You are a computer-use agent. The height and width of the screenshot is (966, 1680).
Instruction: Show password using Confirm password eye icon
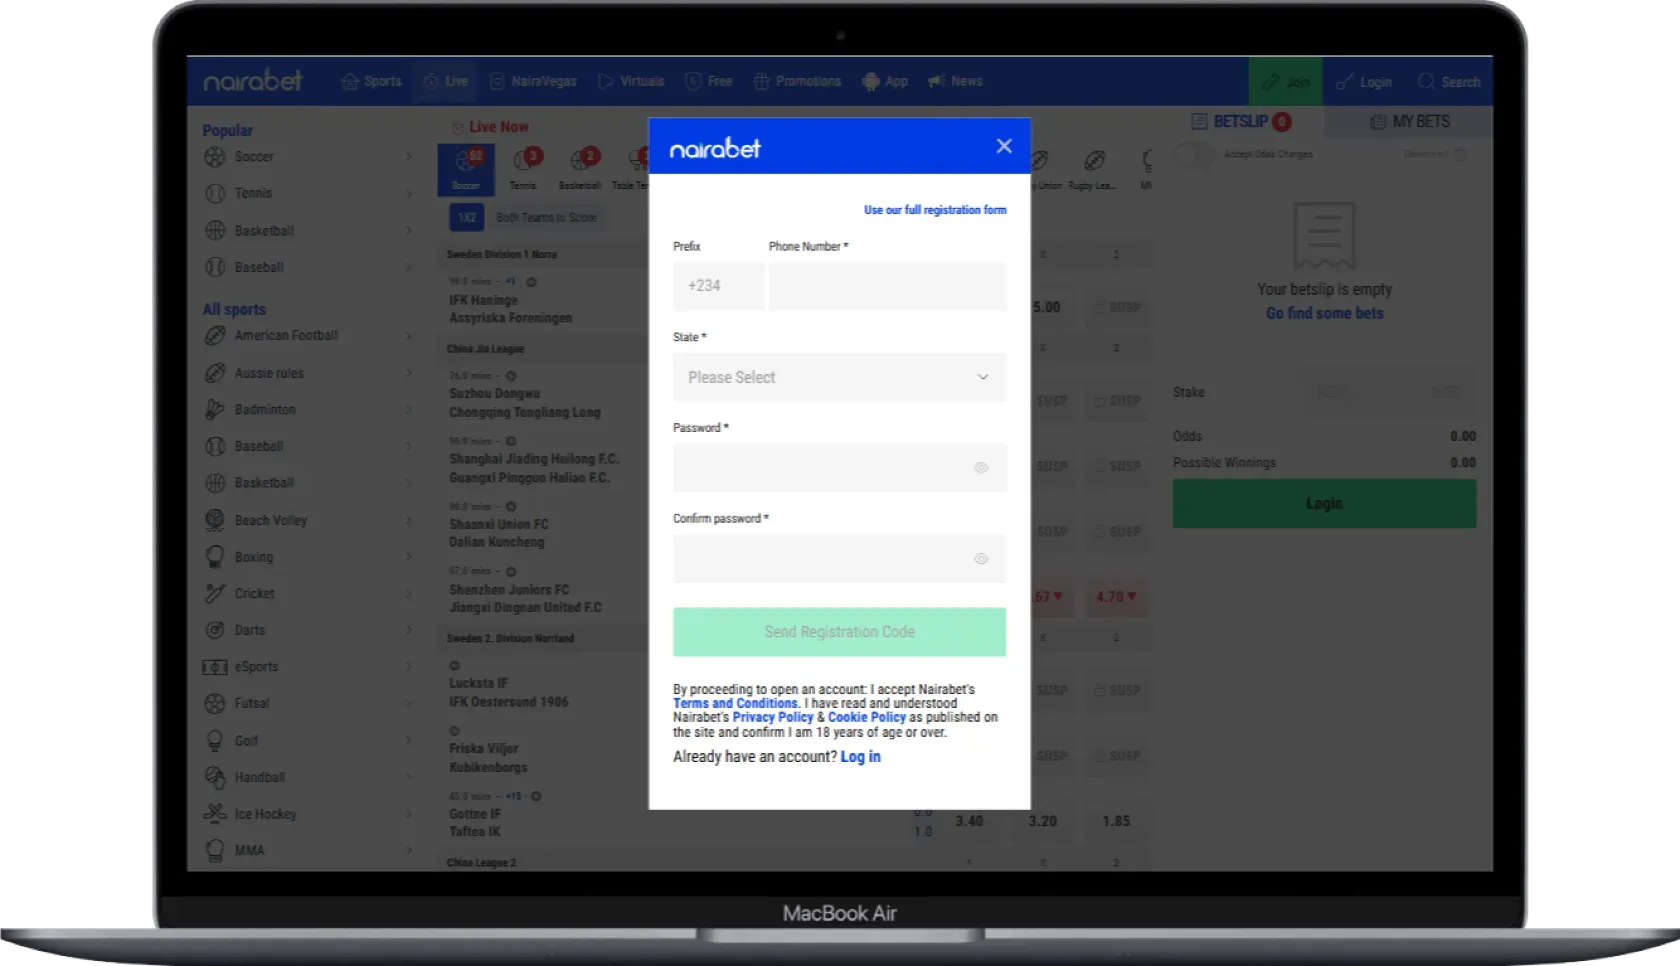981,559
